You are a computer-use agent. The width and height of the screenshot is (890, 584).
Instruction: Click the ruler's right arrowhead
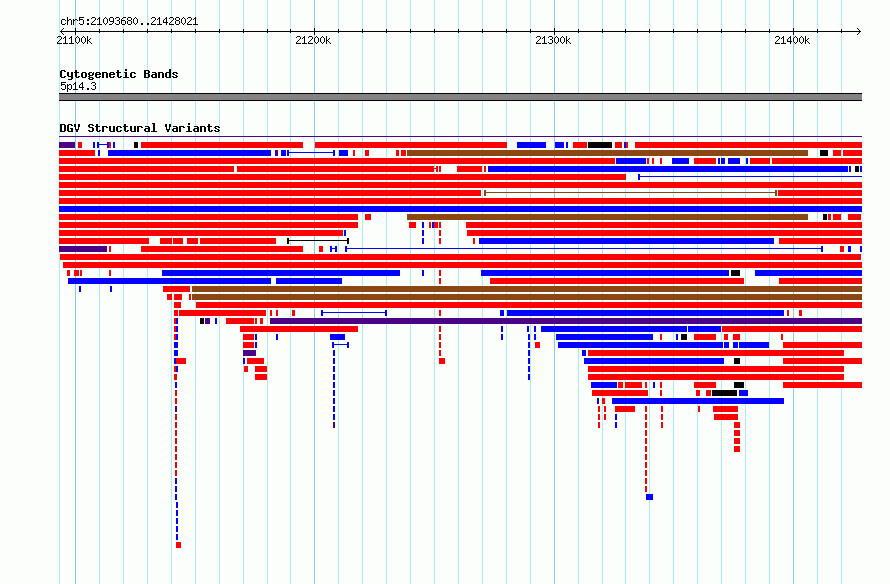[x=859, y=31]
